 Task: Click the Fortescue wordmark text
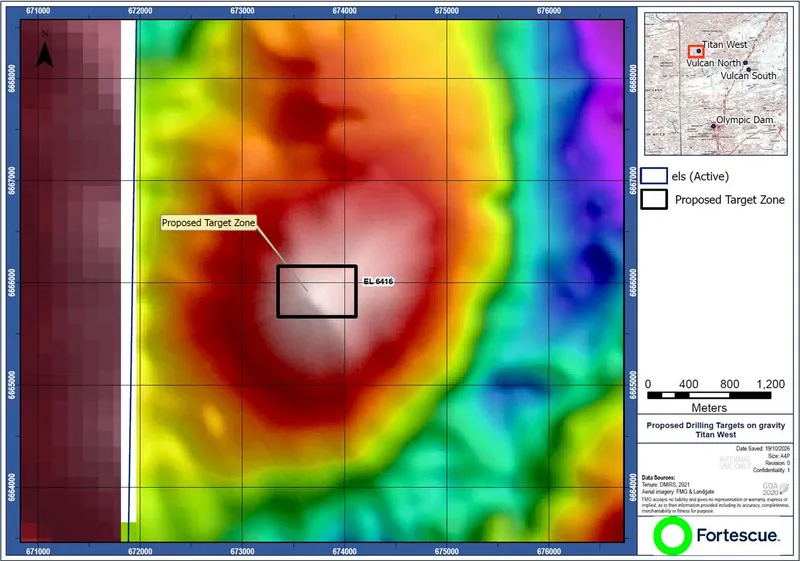pos(738,536)
